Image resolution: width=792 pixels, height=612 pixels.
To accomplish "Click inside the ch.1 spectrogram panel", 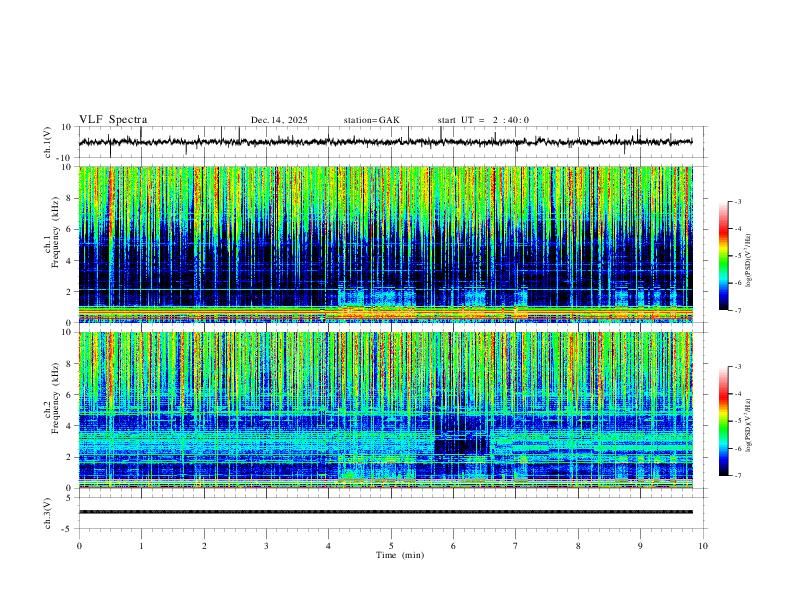I will [x=385, y=244].
